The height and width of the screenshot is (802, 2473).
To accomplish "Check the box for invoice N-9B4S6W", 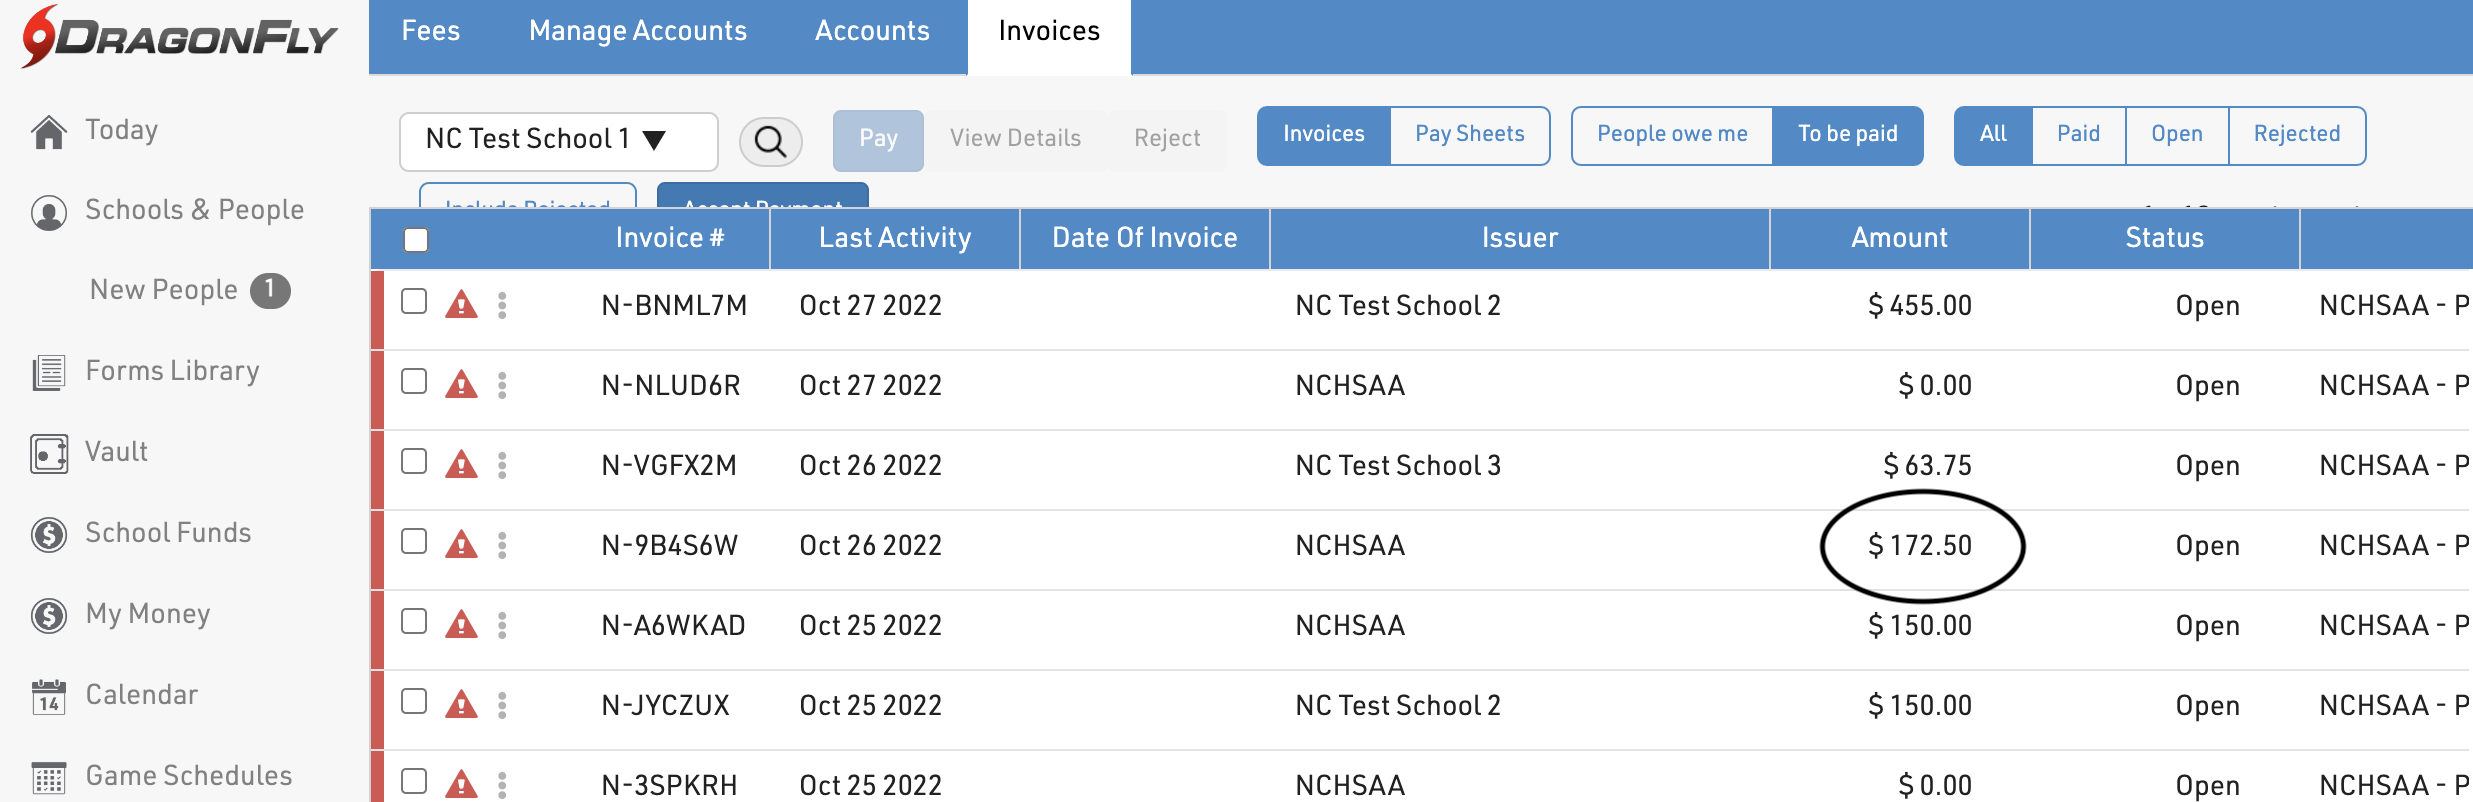I will [414, 542].
